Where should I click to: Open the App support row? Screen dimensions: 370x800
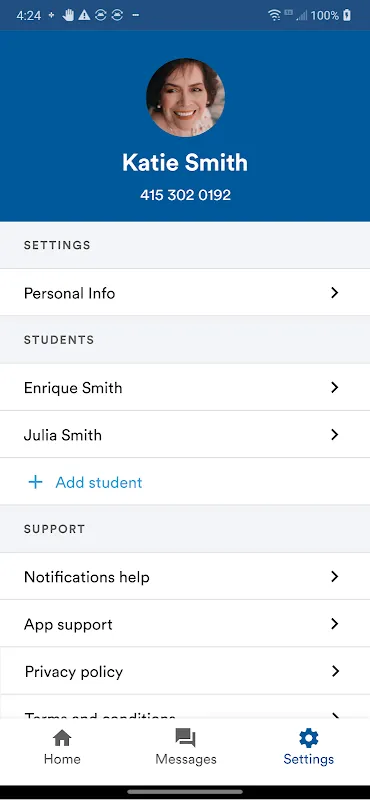coord(185,623)
